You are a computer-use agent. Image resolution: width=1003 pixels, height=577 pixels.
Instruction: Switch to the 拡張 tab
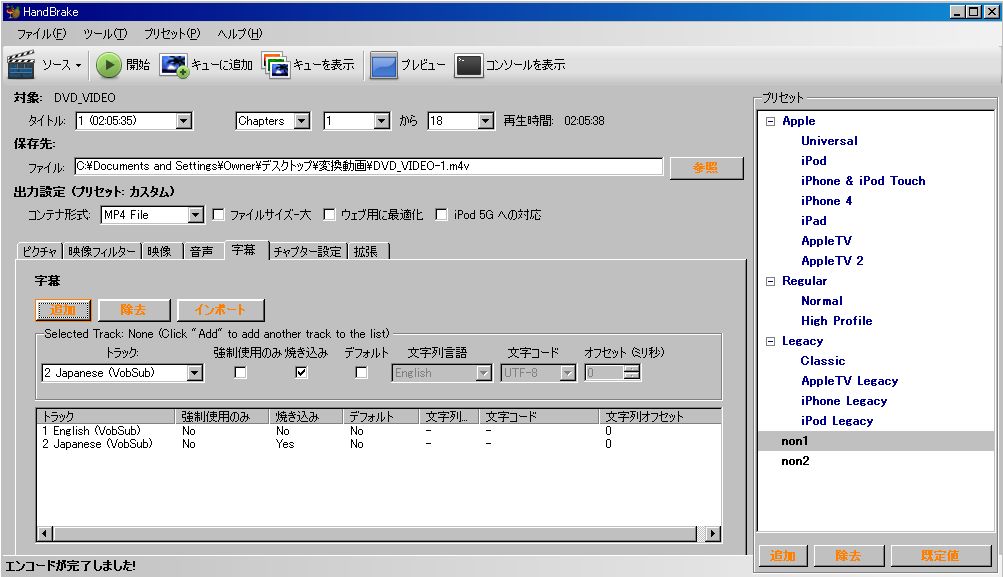366,251
